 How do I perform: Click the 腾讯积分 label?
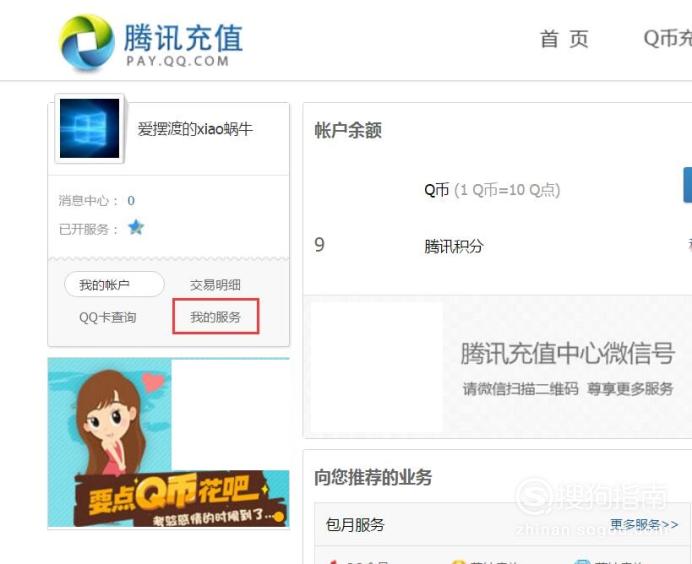pyautogui.click(x=454, y=246)
